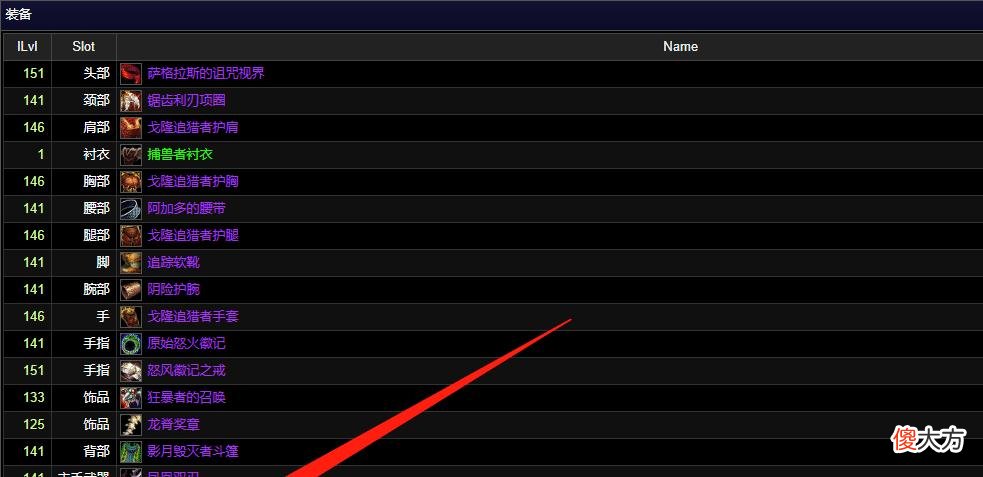Click item level 125 cell

coord(28,424)
